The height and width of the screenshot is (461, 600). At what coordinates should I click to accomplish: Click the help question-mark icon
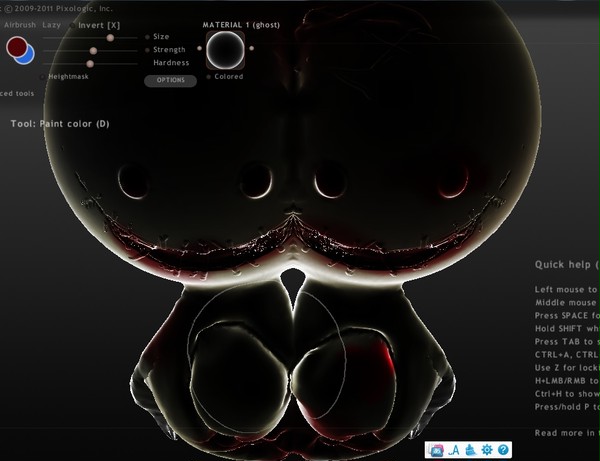[x=503, y=450]
